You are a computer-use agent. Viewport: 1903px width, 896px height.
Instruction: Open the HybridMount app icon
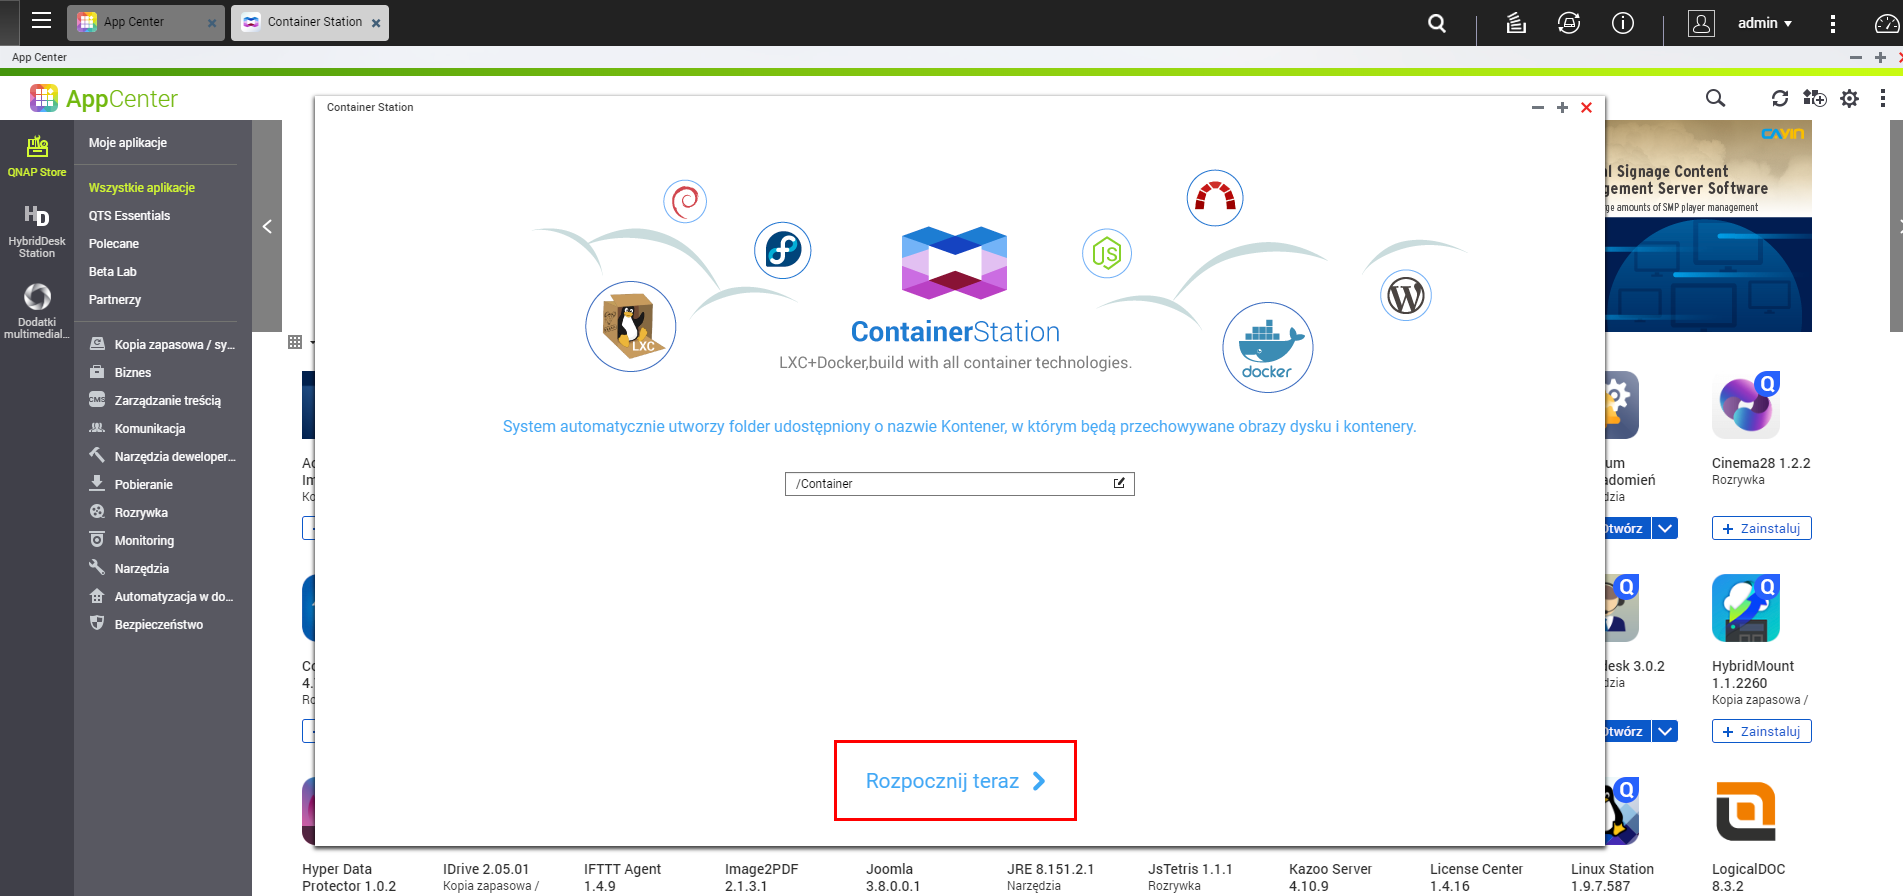tap(1746, 608)
